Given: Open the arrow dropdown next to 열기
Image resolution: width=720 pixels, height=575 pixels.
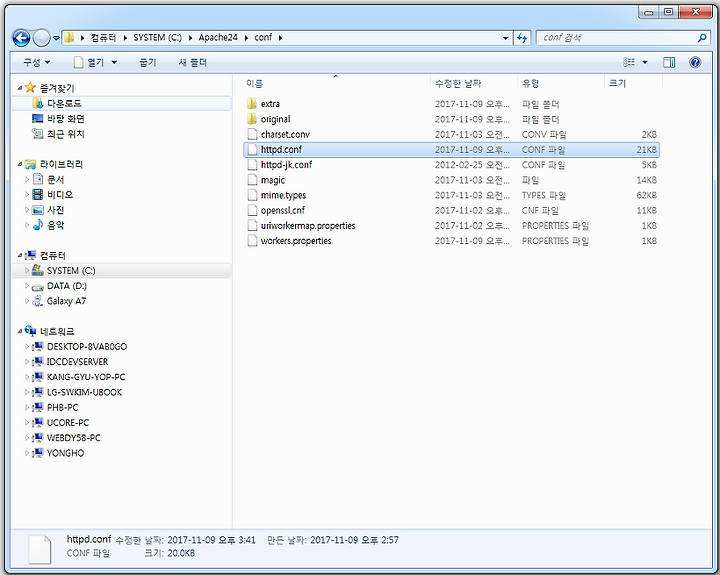Looking at the screenshot, I should (x=114, y=62).
